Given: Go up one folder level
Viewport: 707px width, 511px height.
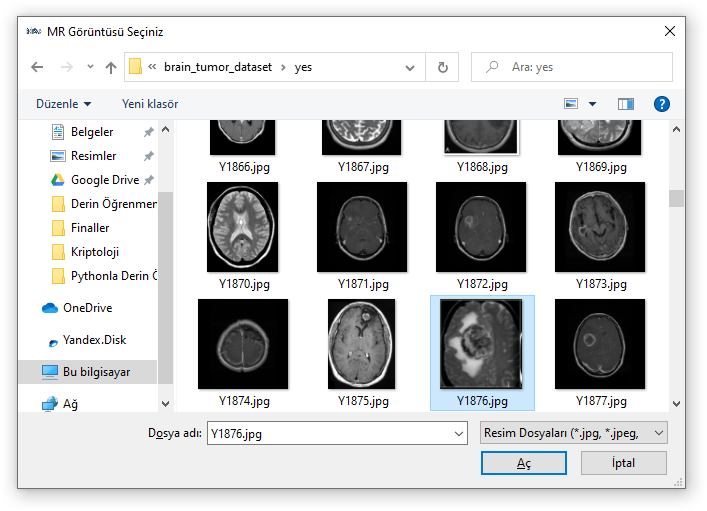Looking at the screenshot, I should tap(111, 67).
